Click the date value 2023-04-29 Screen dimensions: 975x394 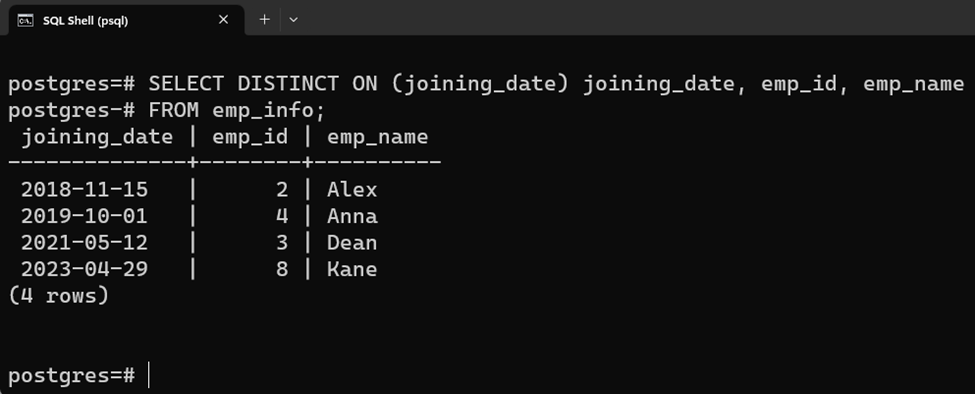84,269
